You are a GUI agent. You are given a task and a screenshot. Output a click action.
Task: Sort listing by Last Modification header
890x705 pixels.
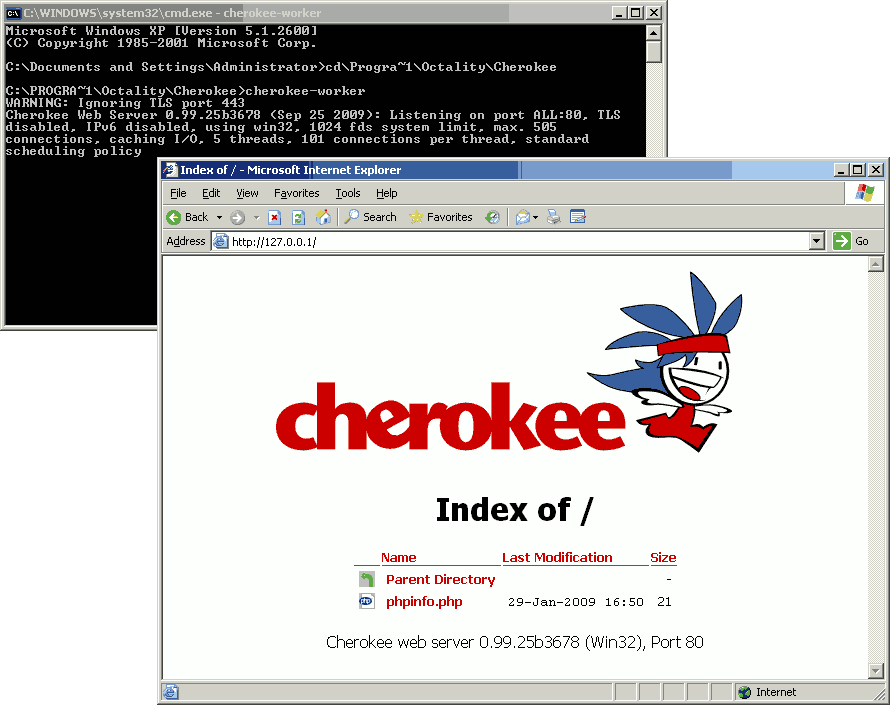(x=557, y=558)
